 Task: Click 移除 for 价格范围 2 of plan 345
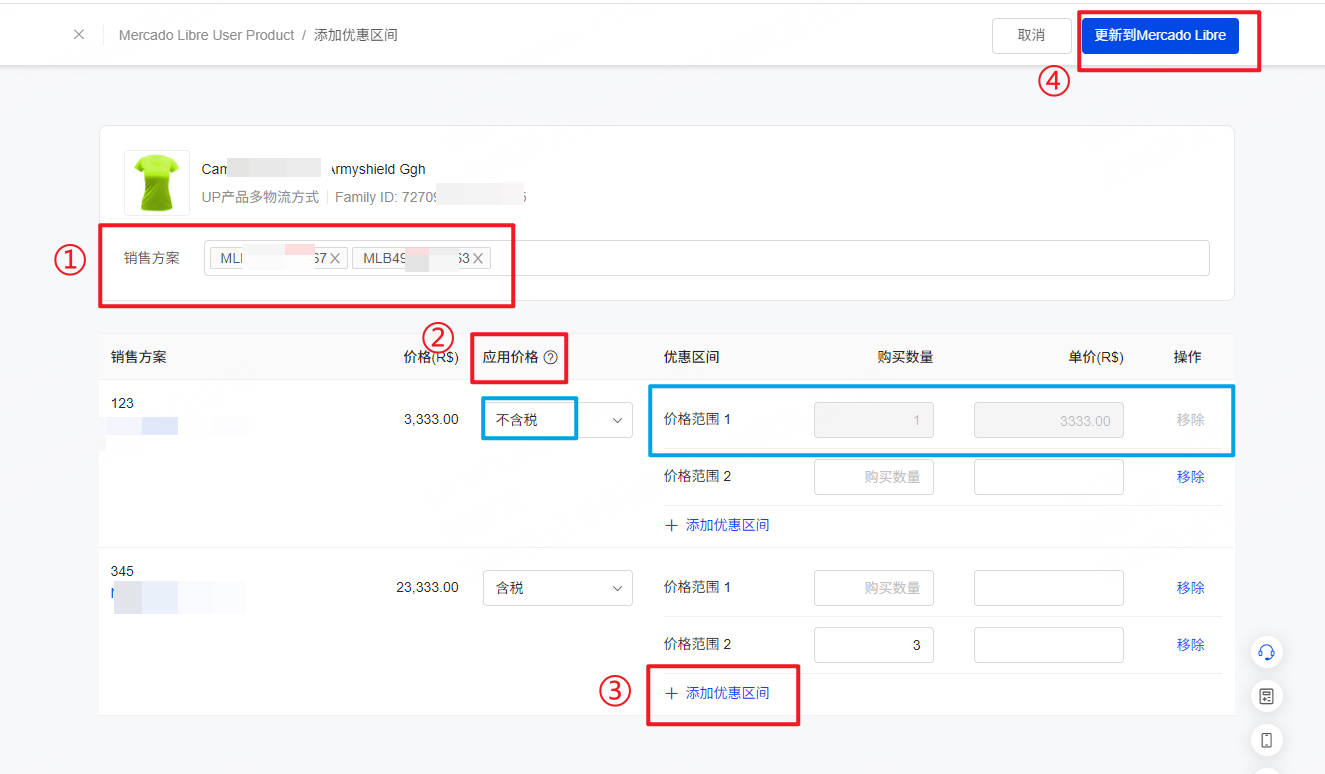pyautogui.click(x=1190, y=645)
